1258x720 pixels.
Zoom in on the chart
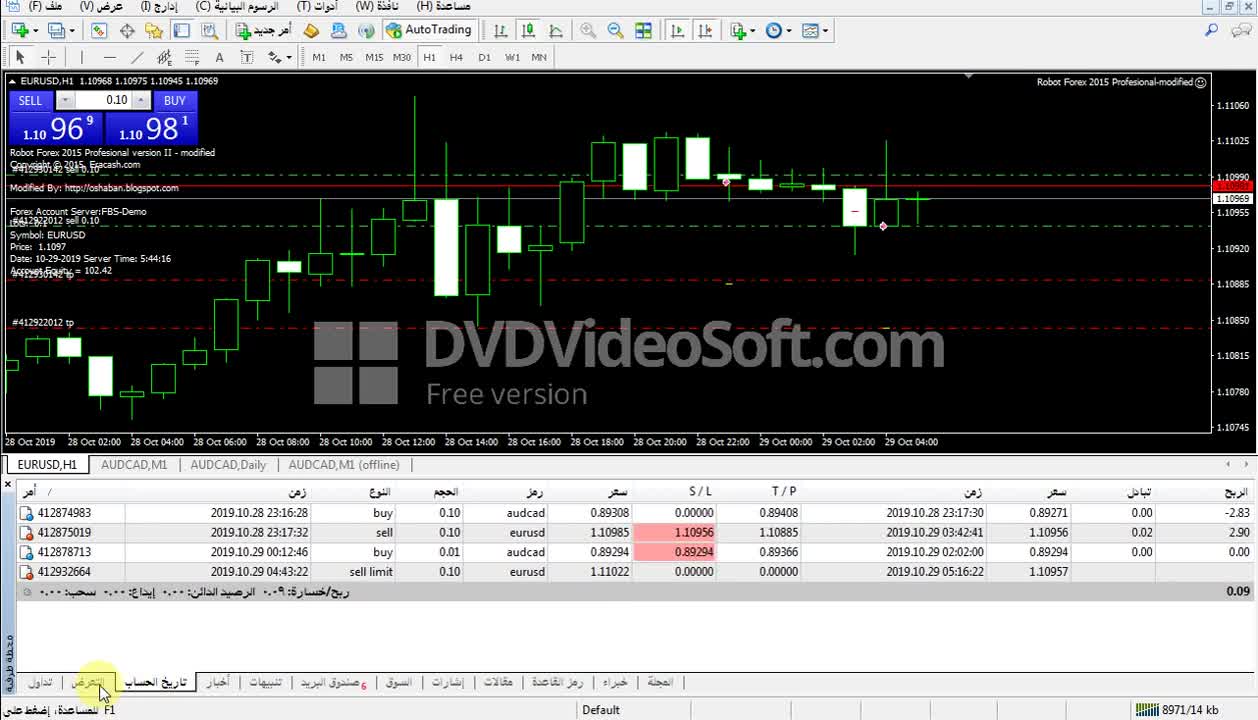click(x=588, y=31)
